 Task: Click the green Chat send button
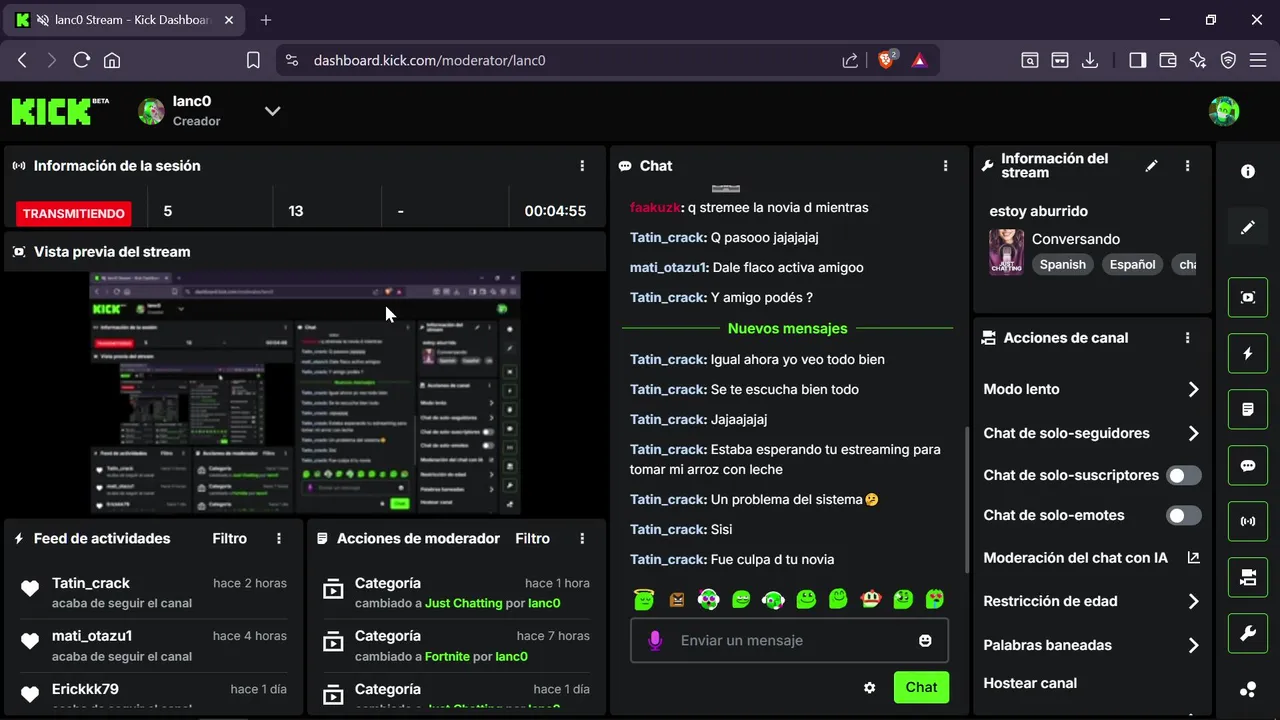[921, 687]
